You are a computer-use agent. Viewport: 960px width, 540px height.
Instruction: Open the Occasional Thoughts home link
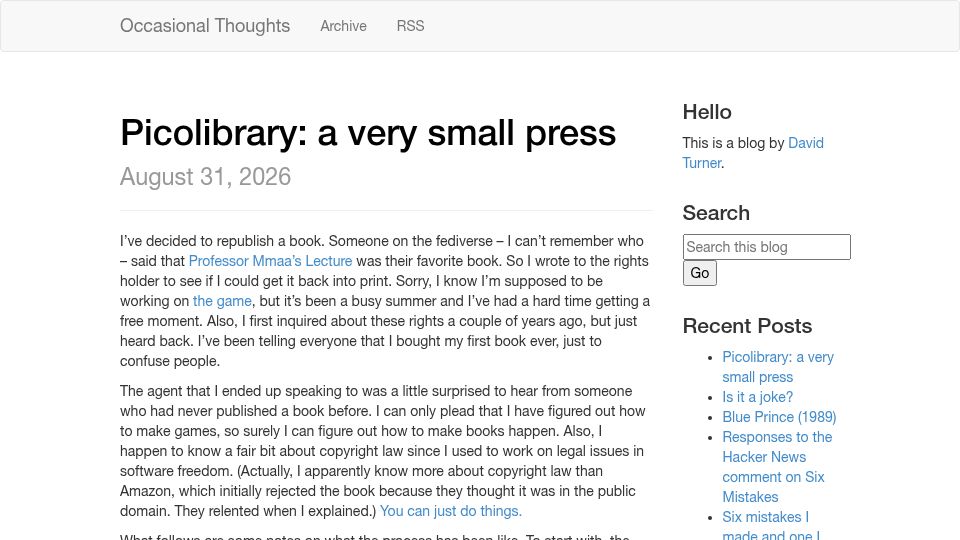[204, 26]
